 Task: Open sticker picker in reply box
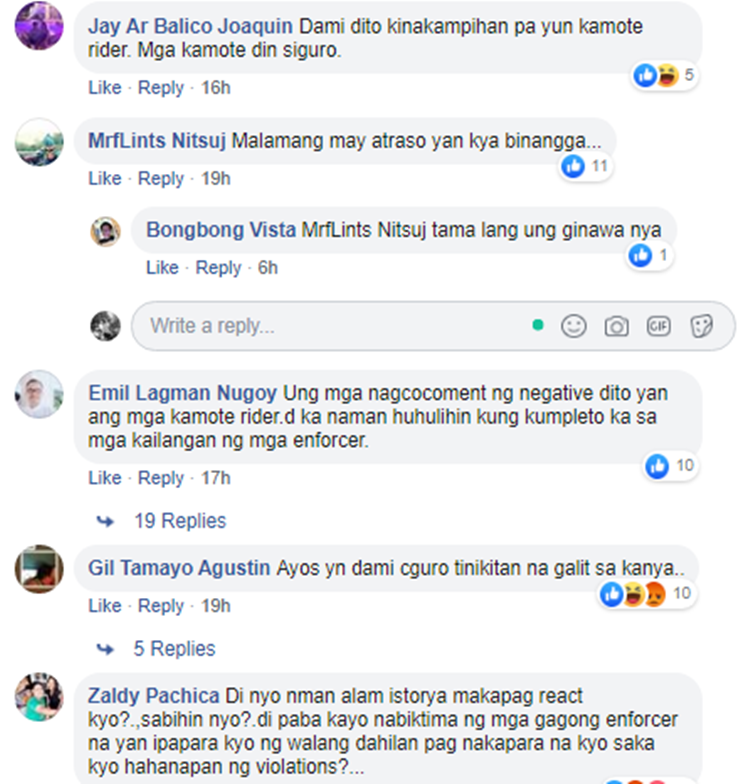(x=702, y=326)
